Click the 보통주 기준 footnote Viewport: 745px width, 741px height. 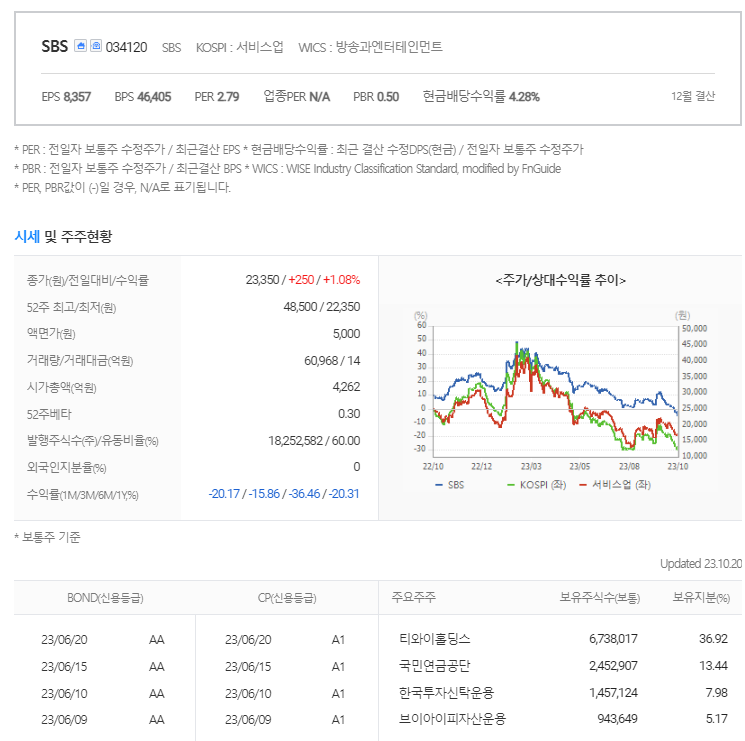(x=48, y=537)
